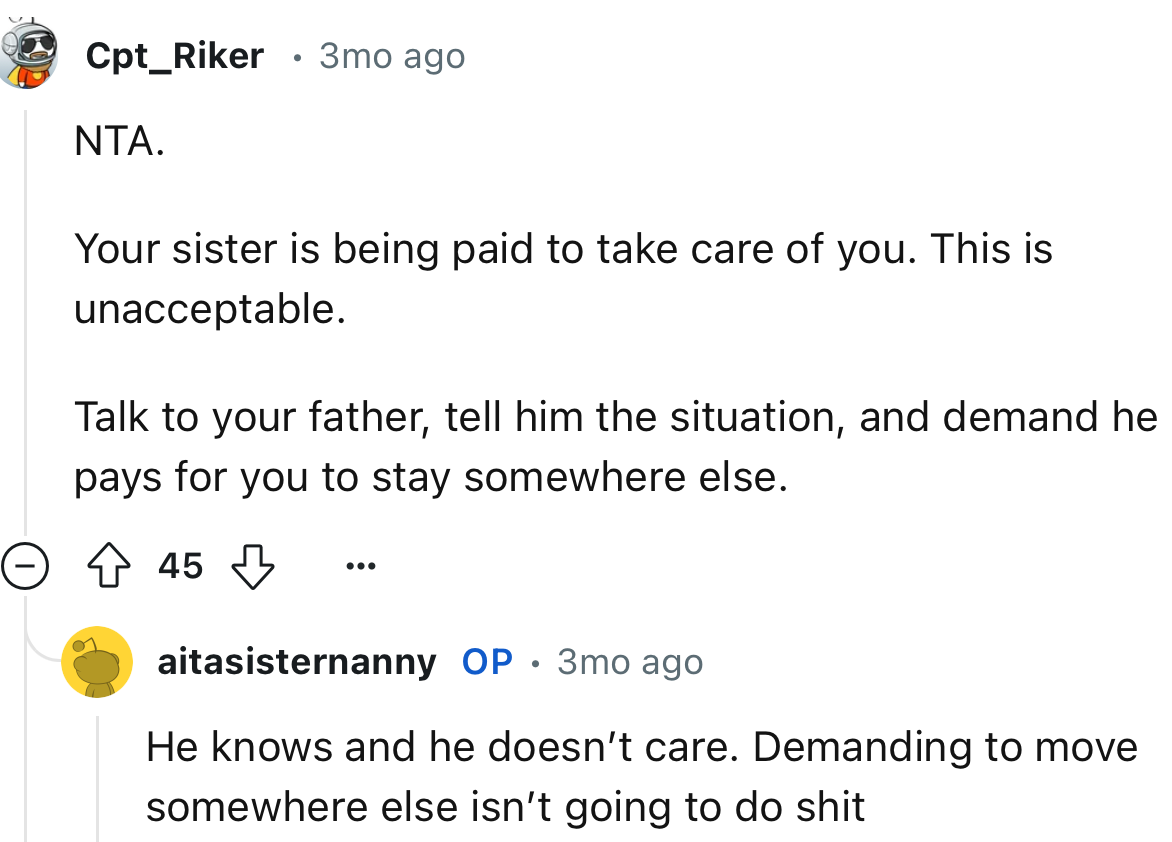
Task: Select the upvote arrow near the count 45
Action: coord(112,565)
